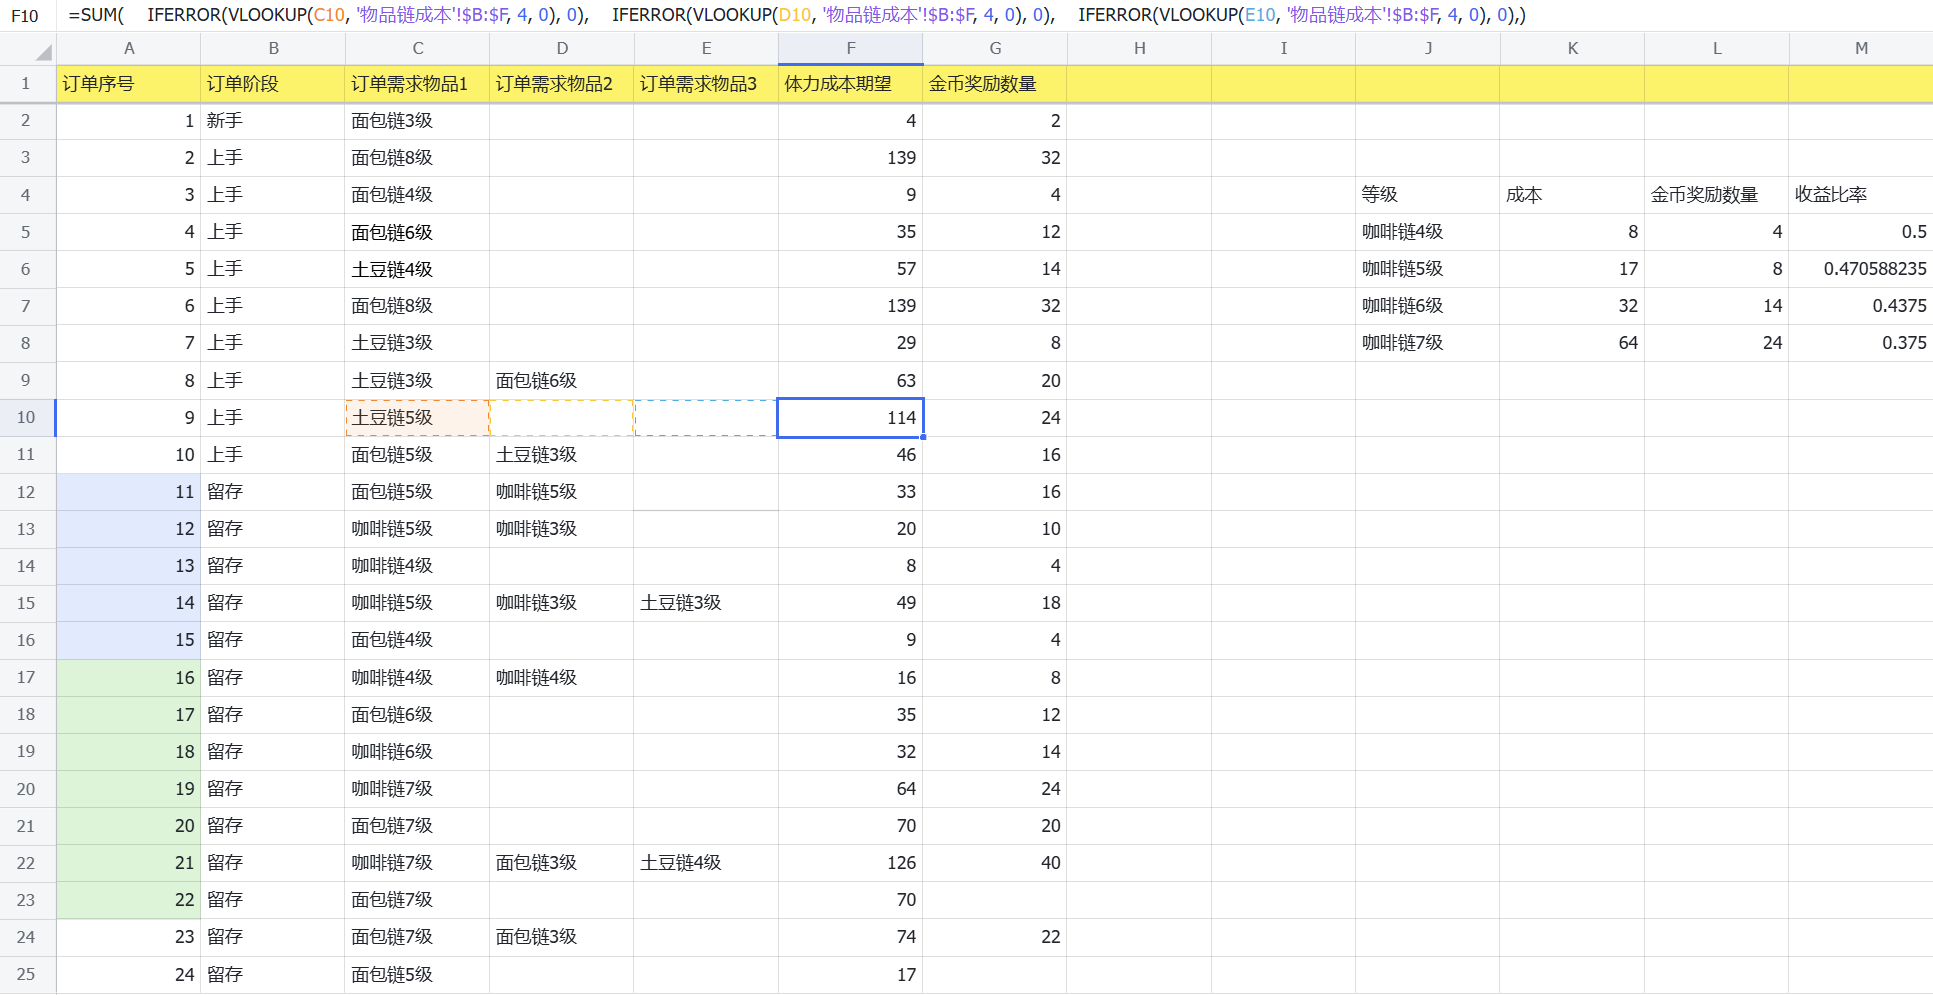Click the F10 cell name box
Screen dimensions: 1933x995
25,15
